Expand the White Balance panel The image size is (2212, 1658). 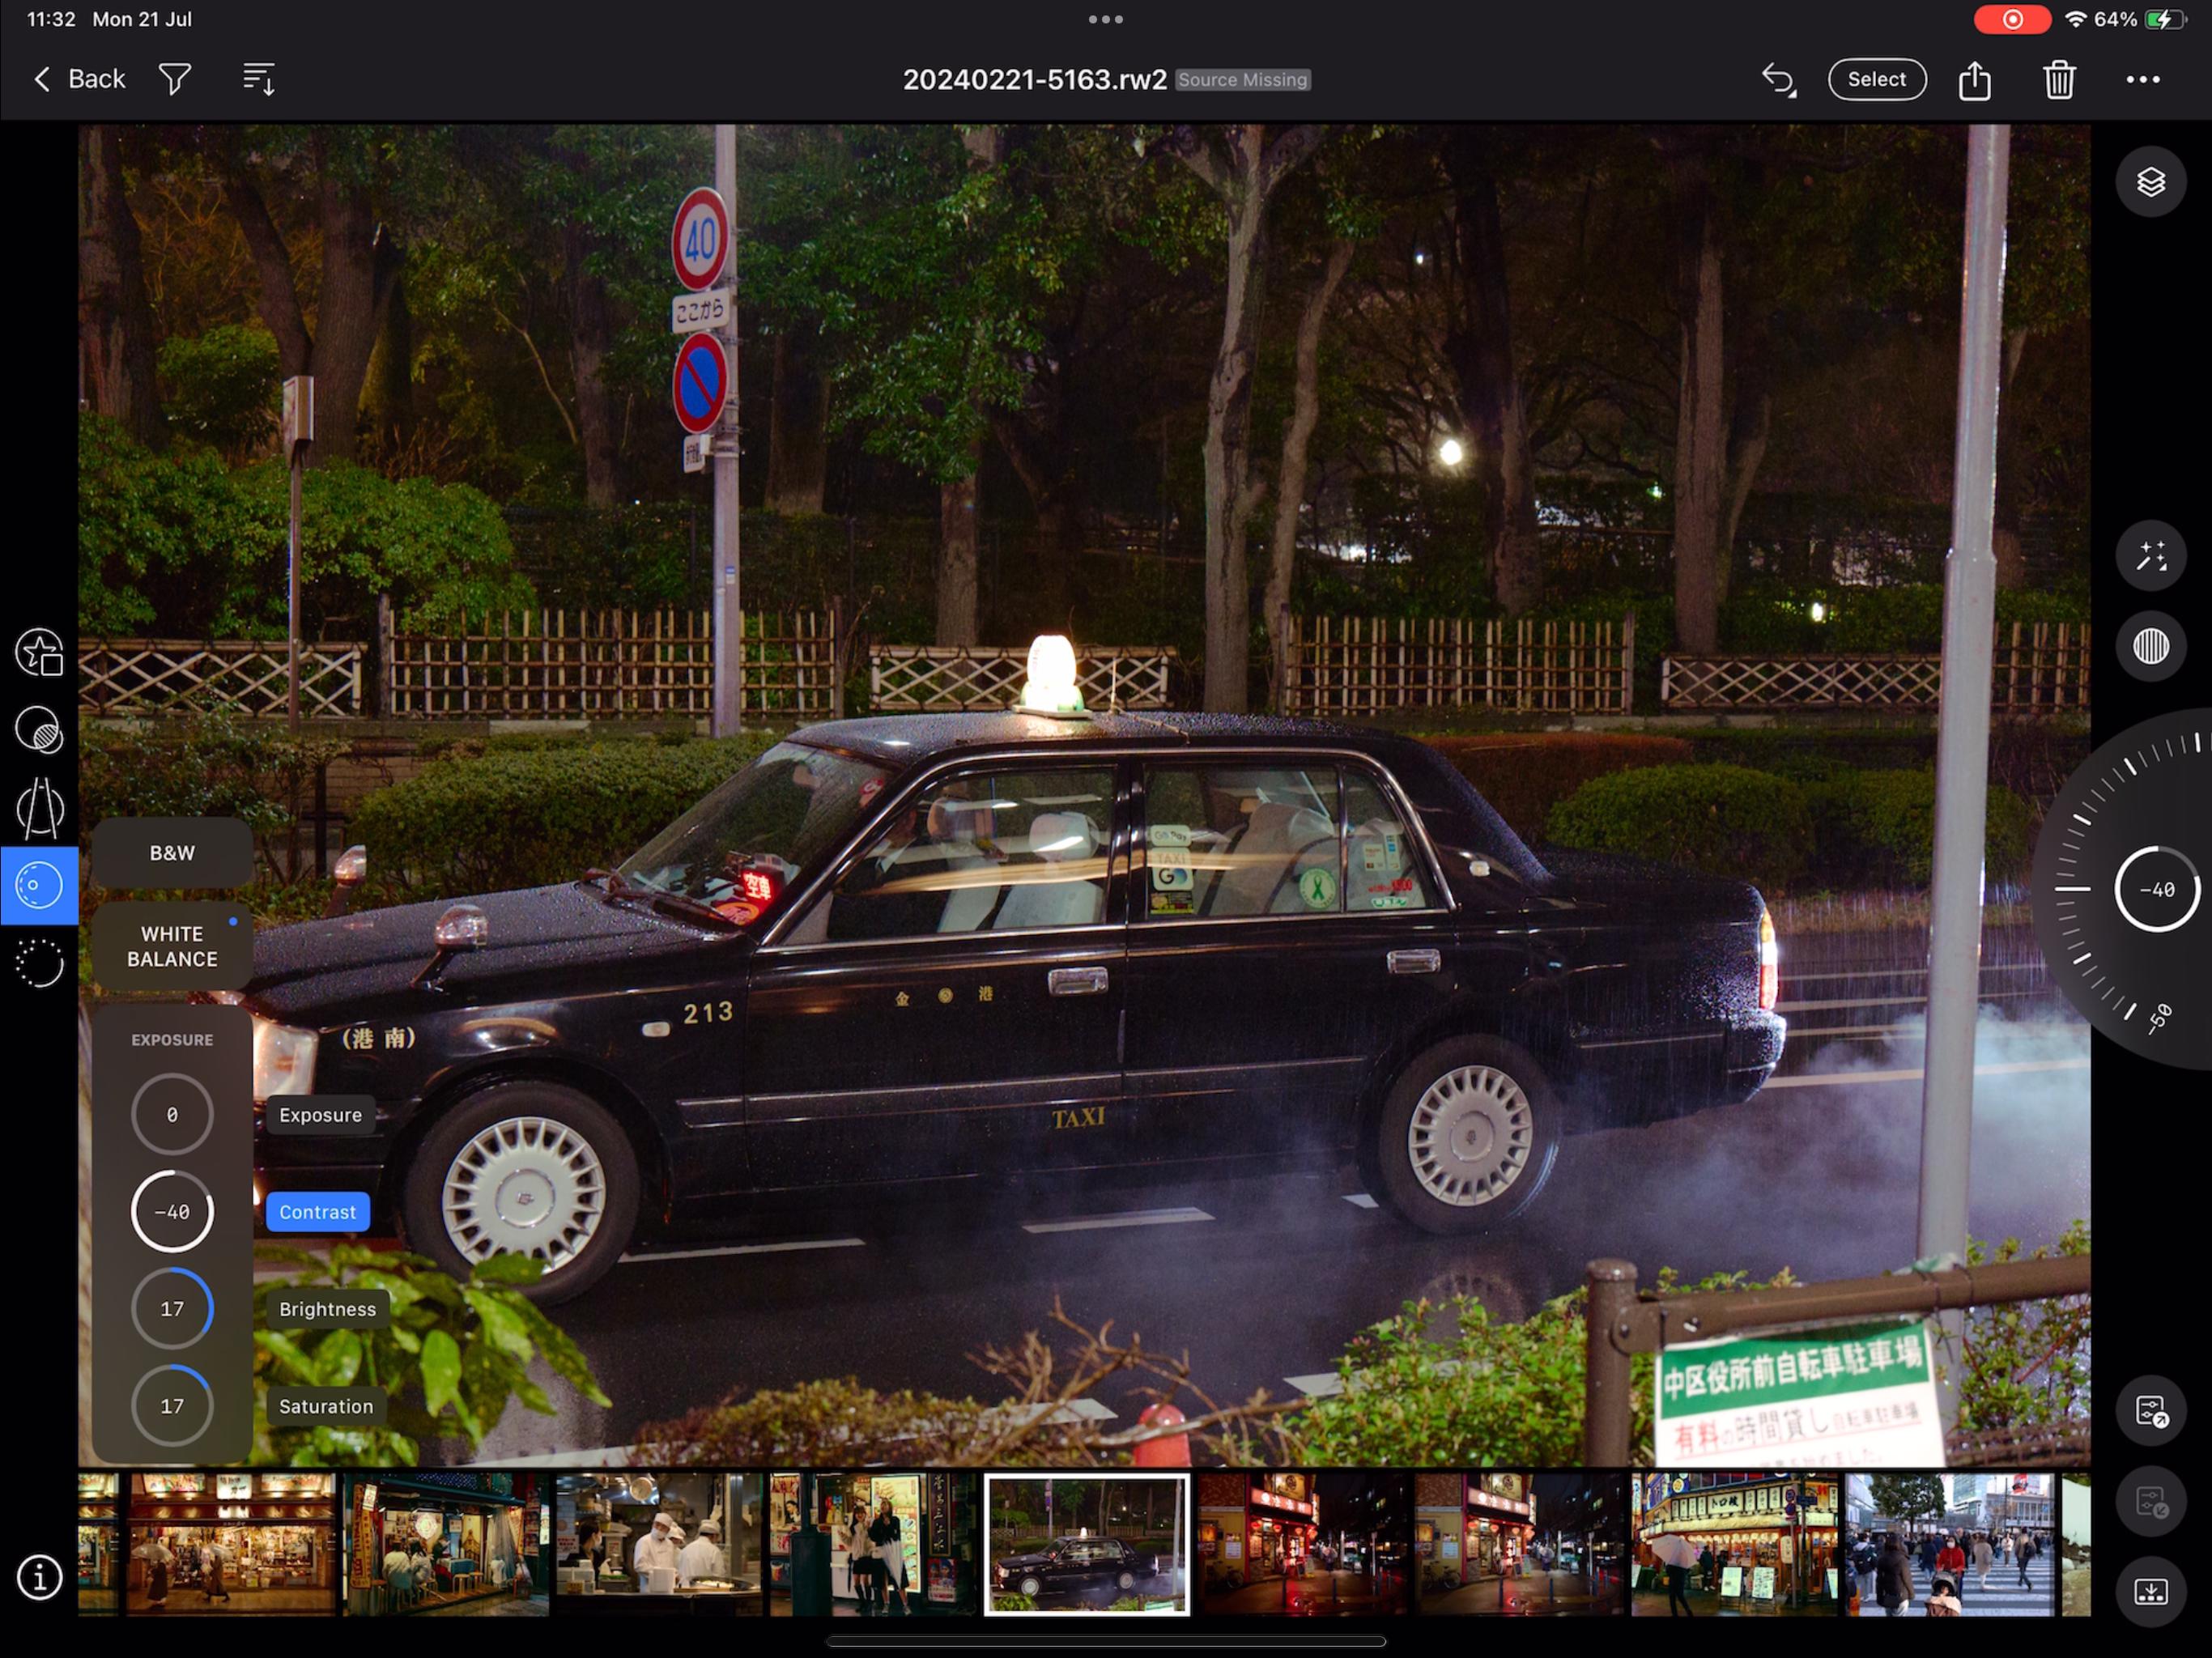[172, 946]
